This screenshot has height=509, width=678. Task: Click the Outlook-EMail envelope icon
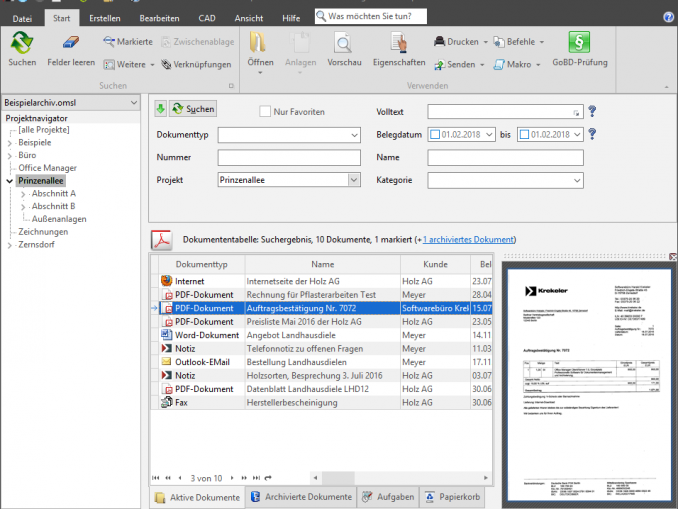[x=166, y=361]
